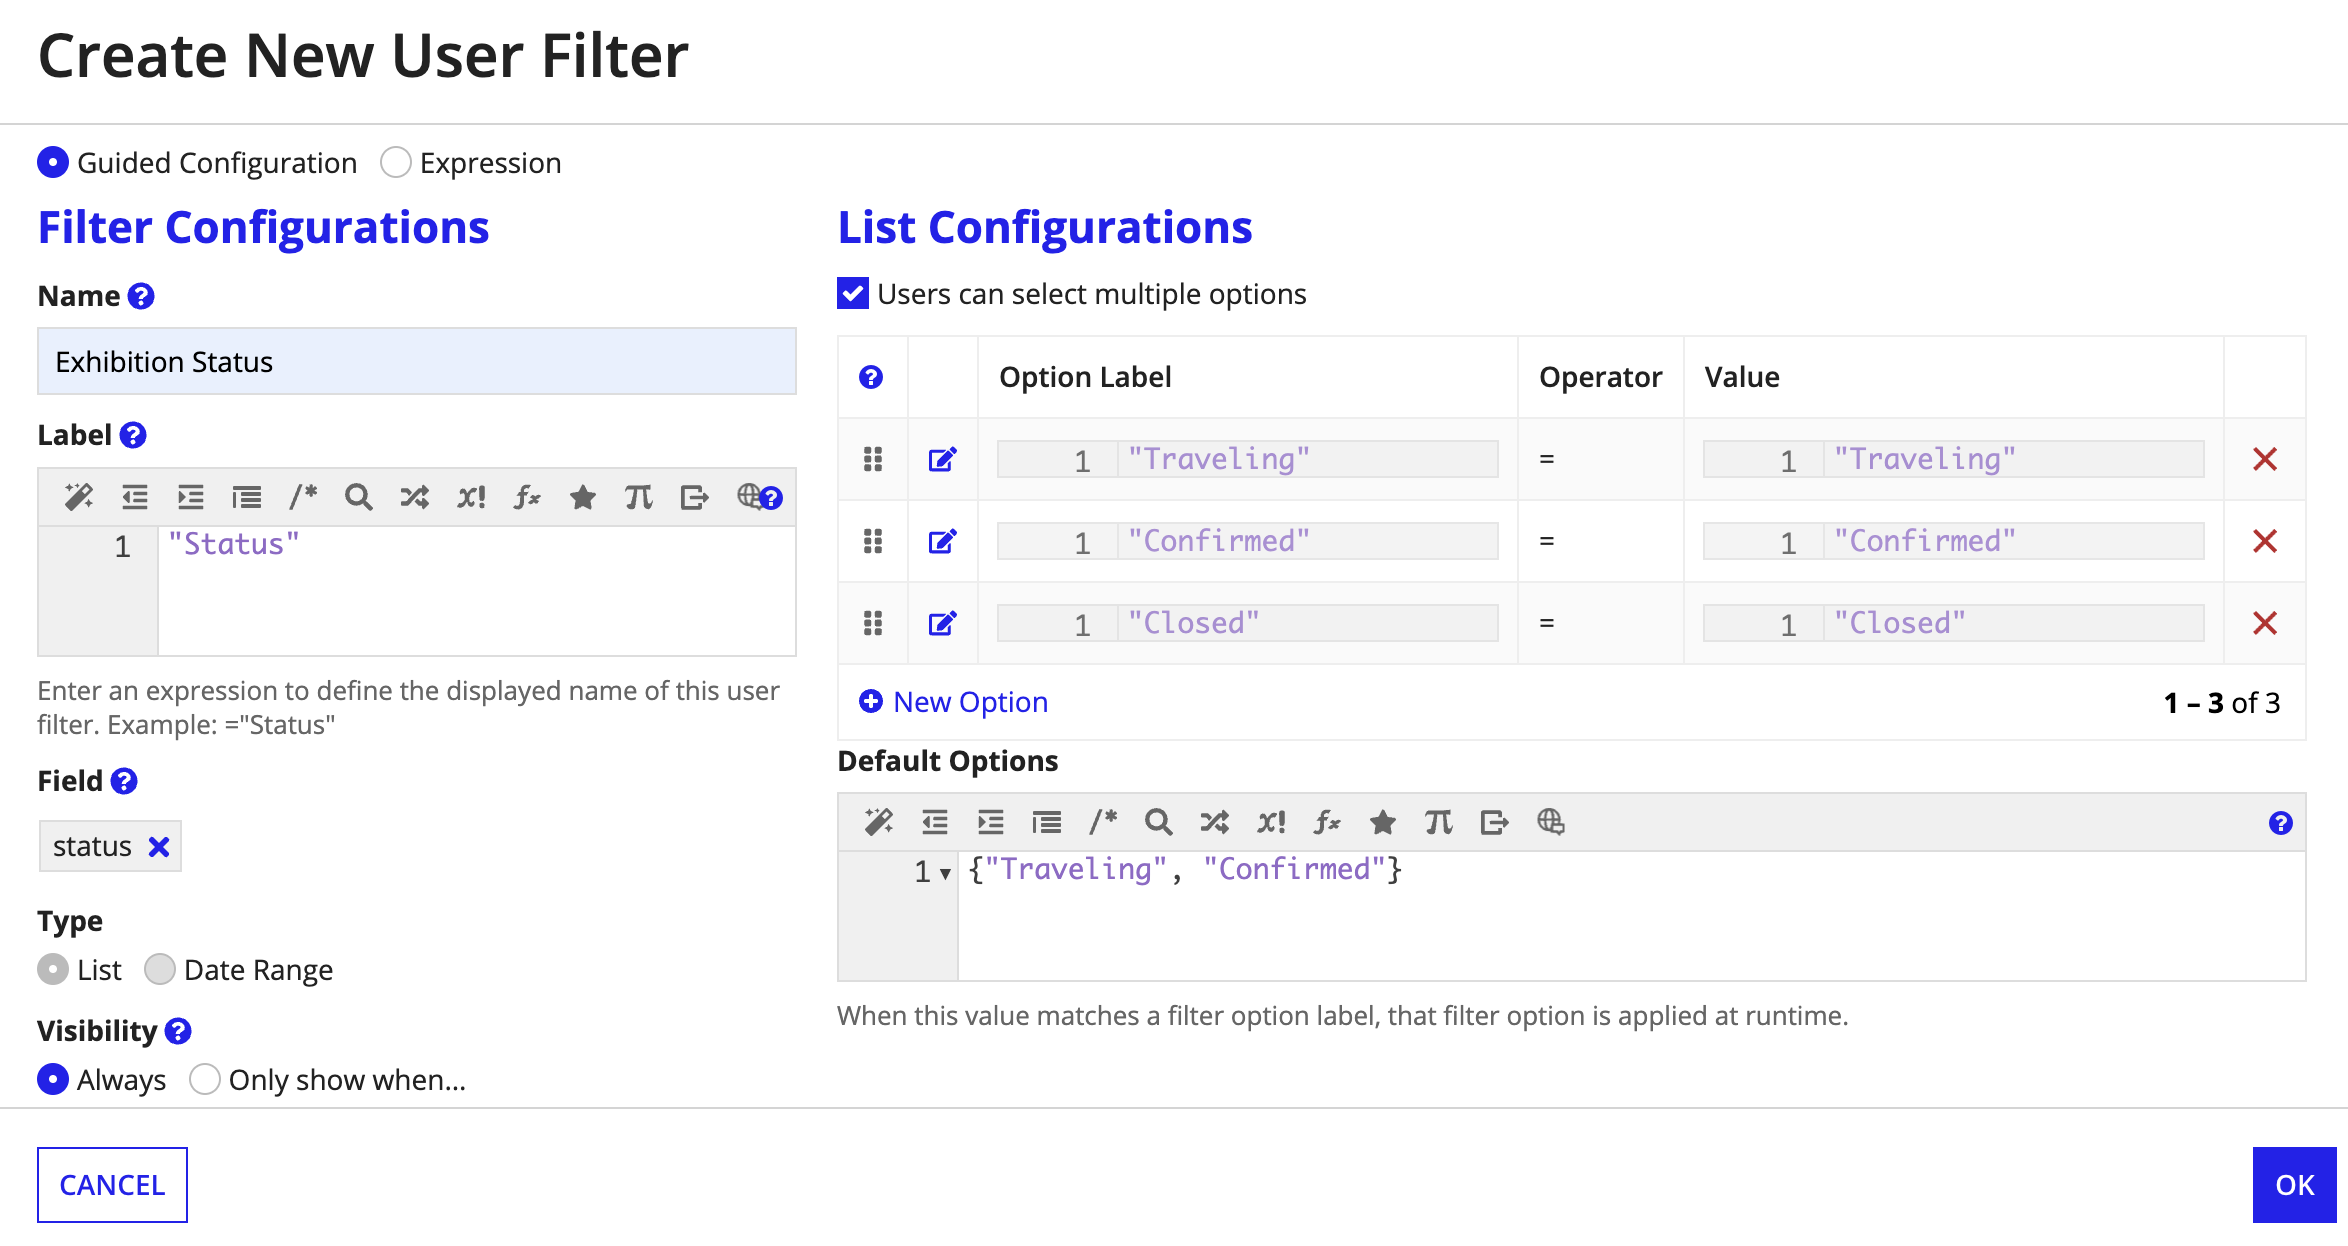Select the Only show when visibility option
This screenshot has width=2348, height=1246.
click(x=205, y=1079)
